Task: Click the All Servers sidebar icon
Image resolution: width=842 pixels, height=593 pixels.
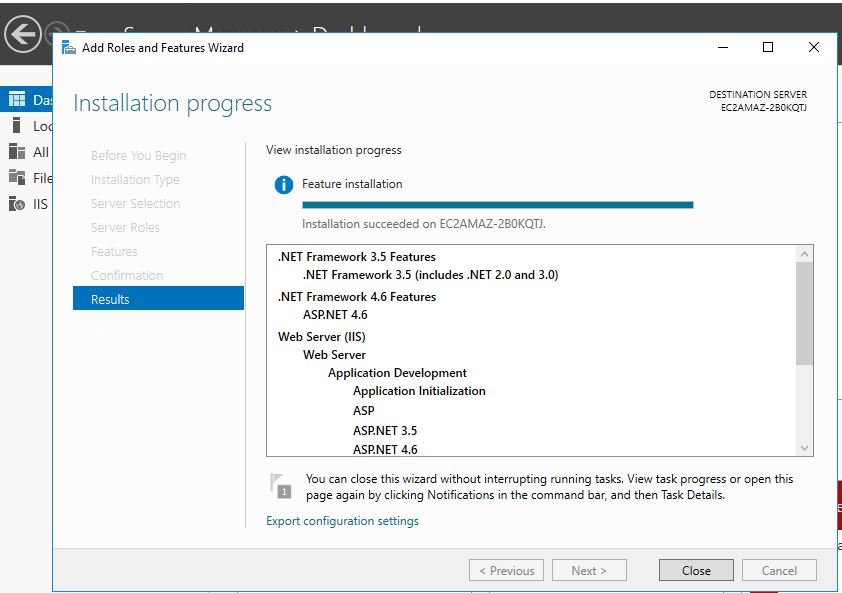Action: 16,152
